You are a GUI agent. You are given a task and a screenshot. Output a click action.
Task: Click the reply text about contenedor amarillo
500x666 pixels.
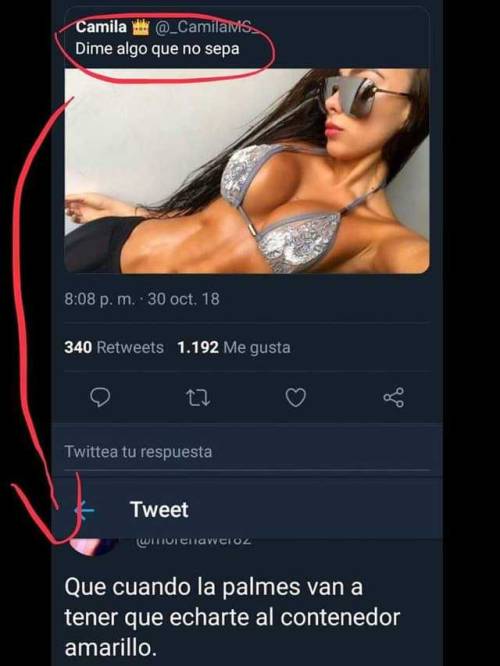coord(232,618)
